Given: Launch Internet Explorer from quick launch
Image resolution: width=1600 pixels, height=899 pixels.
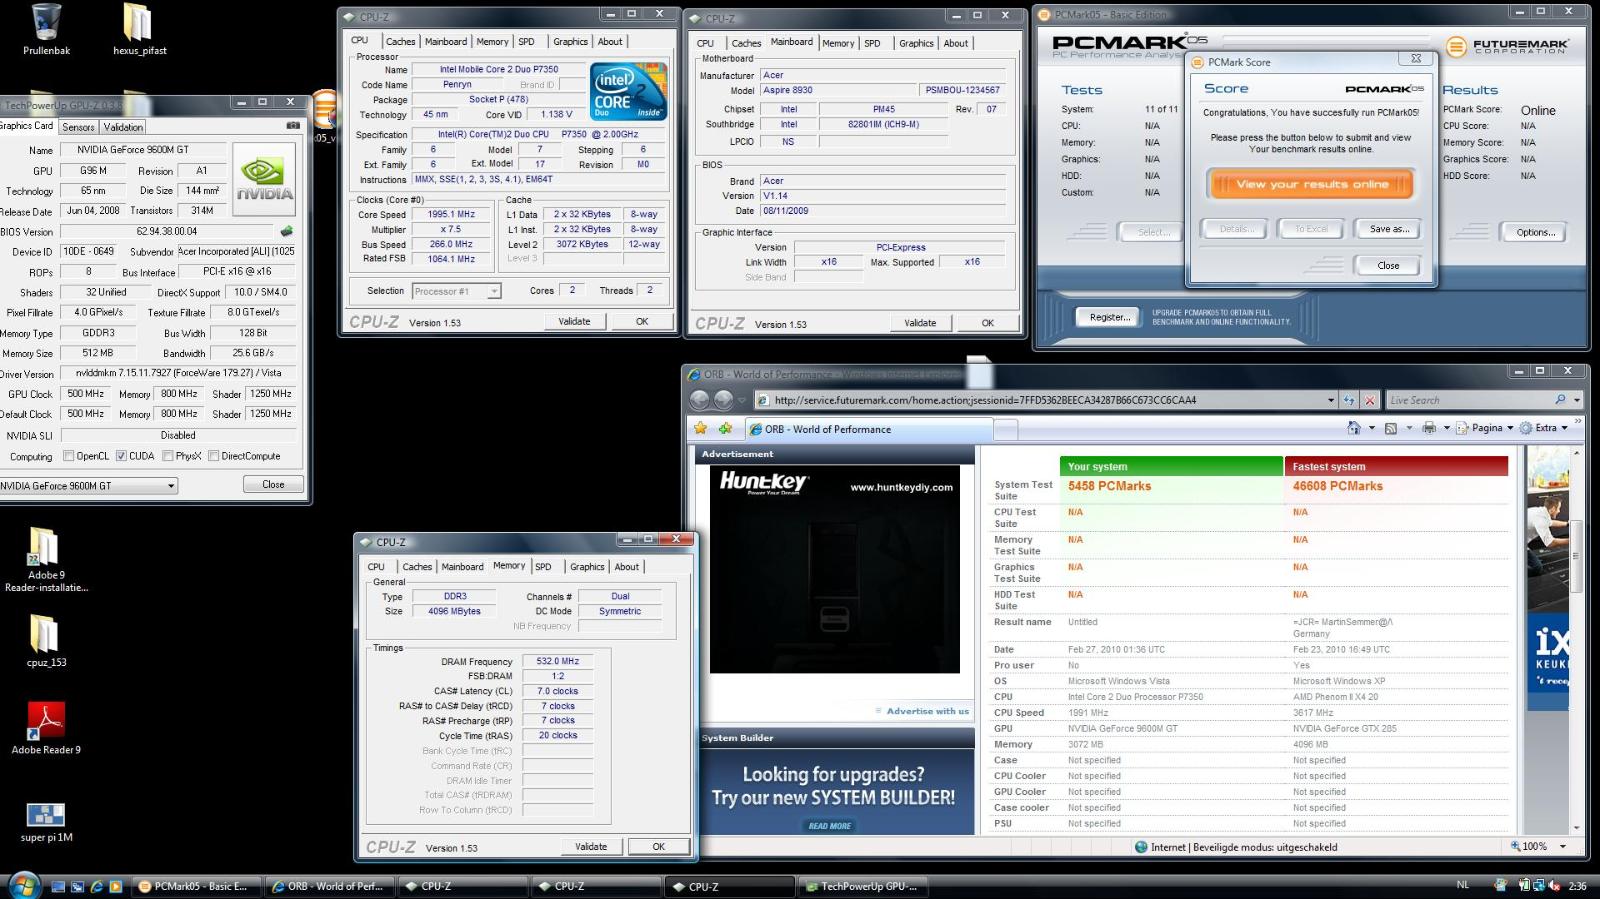Looking at the screenshot, I should tap(97, 886).
